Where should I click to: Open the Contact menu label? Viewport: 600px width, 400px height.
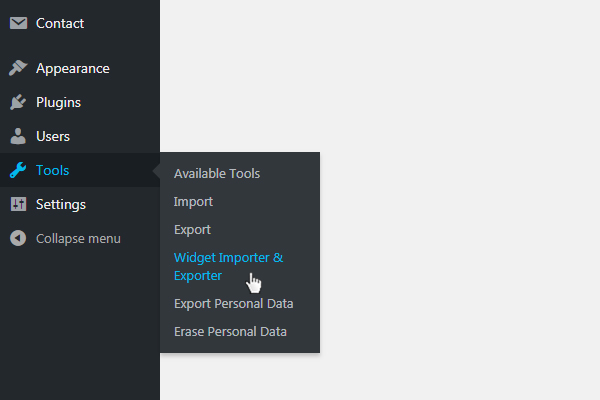pyautogui.click(x=60, y=23)
